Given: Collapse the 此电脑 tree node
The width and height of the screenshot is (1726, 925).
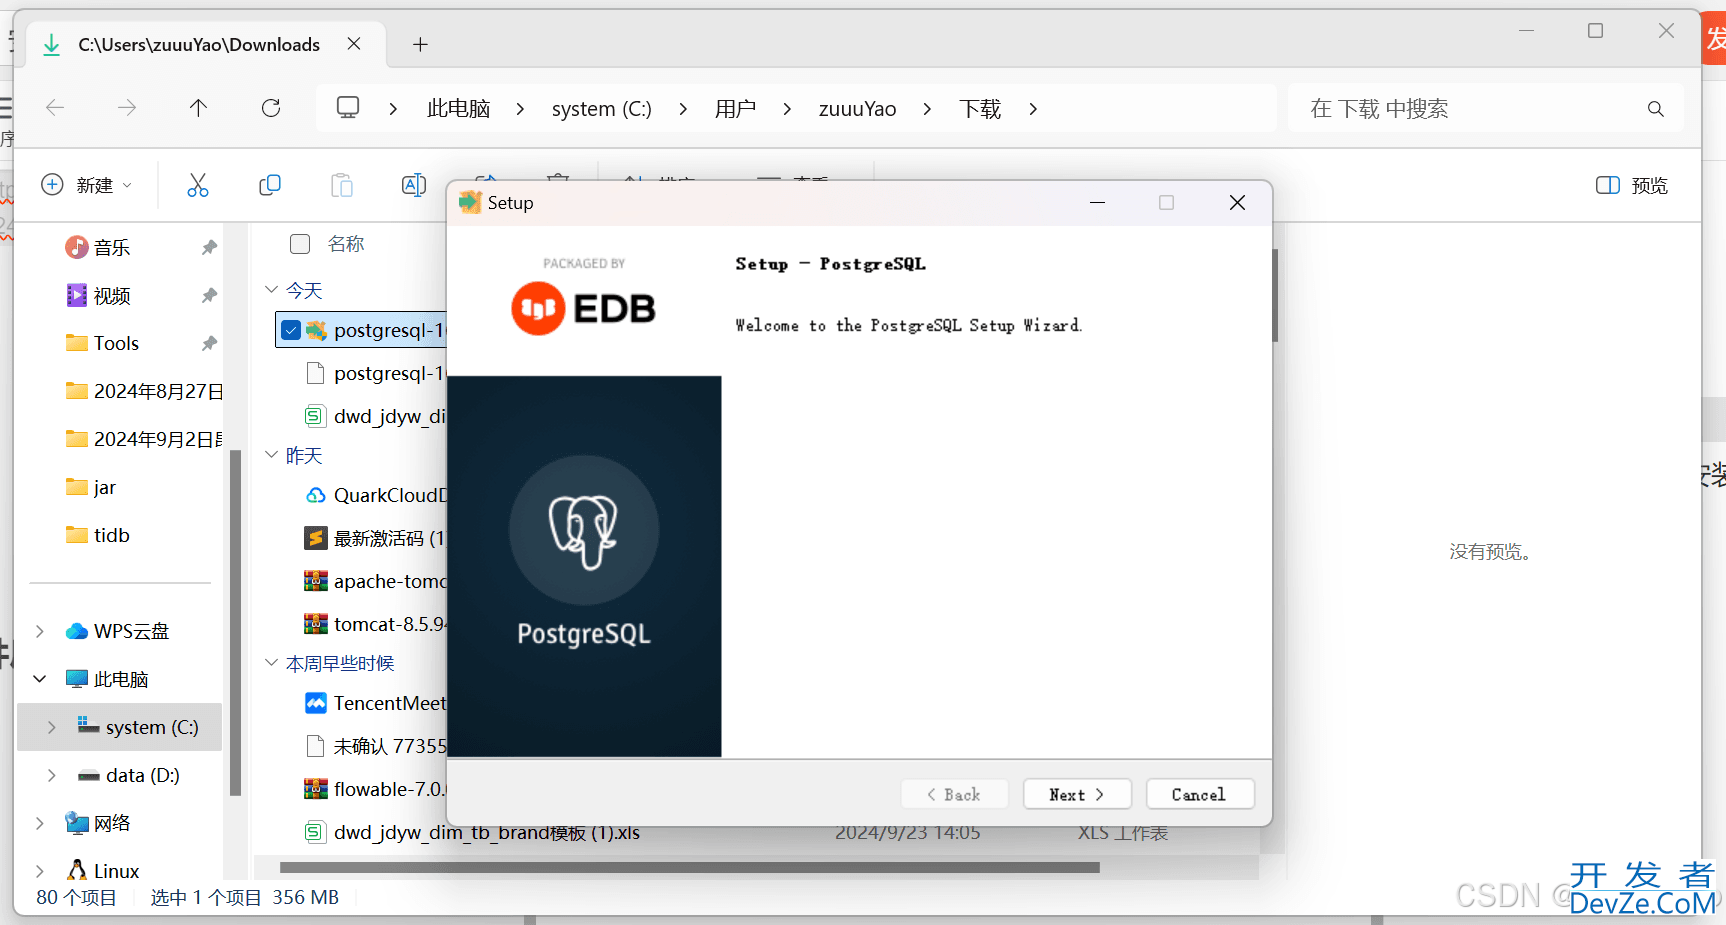Looking at the screenshot, I should (40, 679).
